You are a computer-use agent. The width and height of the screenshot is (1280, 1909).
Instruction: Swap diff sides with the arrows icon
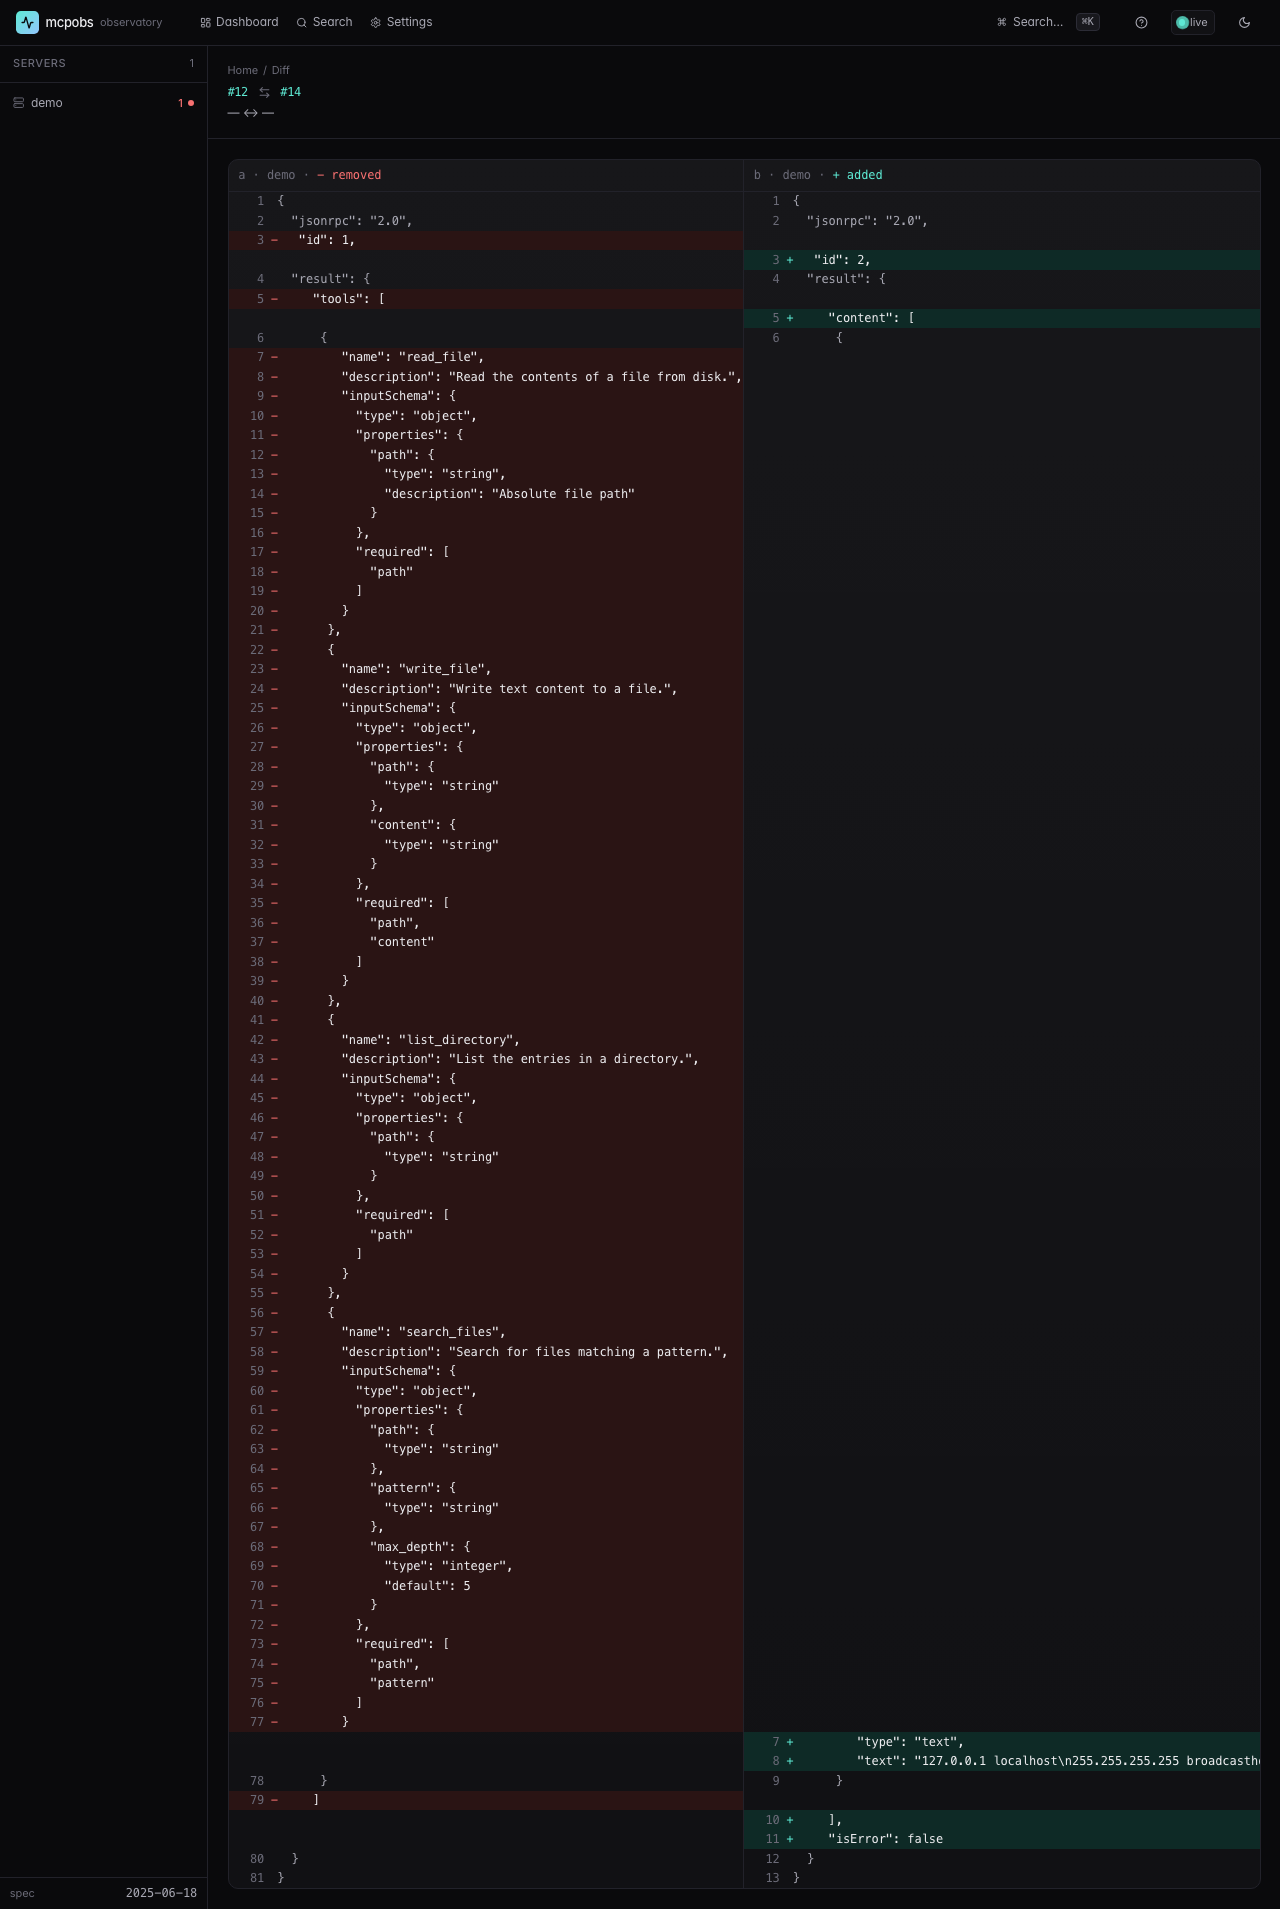pyautogui.click(x=264, y=92)
